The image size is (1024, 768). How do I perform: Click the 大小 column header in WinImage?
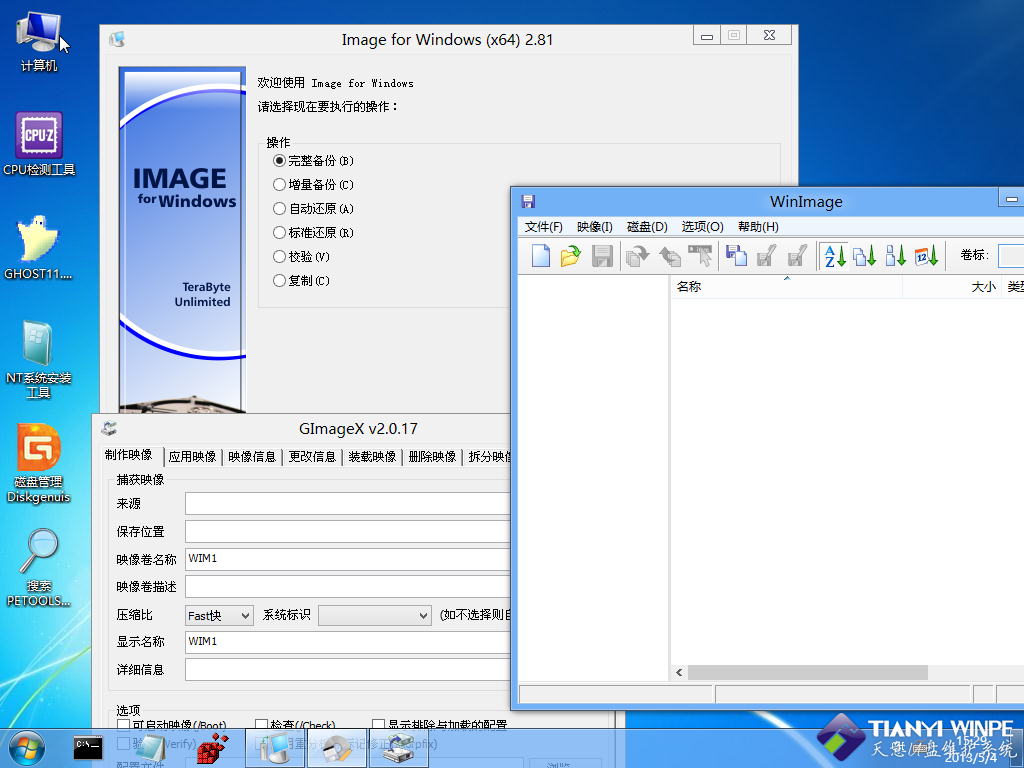point(951,287)
